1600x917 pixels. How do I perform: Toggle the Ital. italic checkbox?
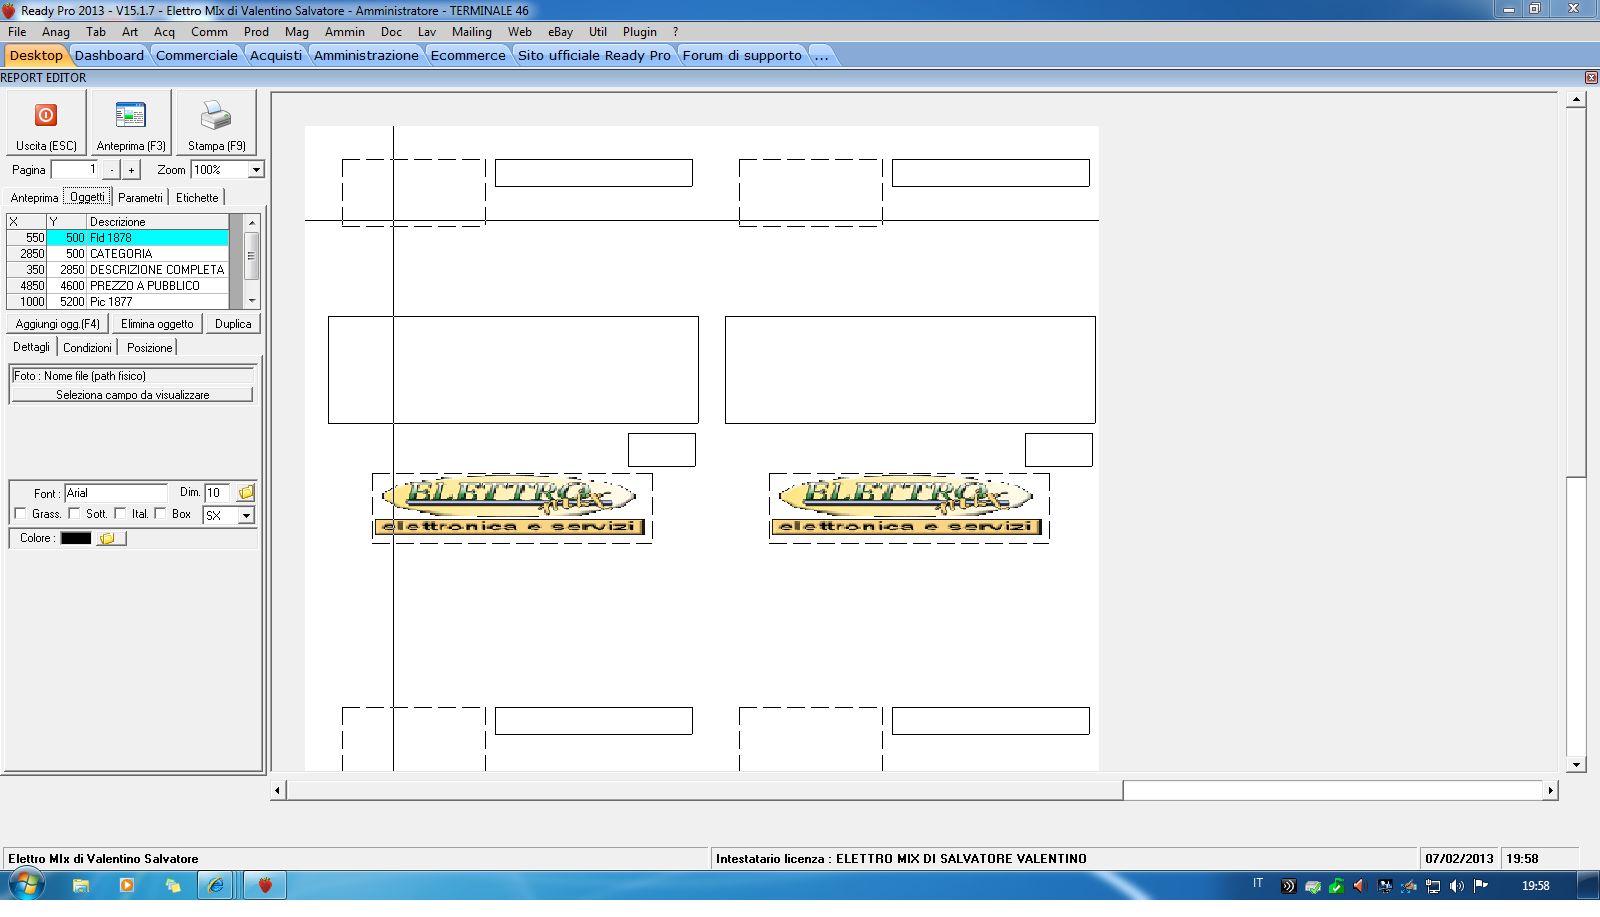120,514
